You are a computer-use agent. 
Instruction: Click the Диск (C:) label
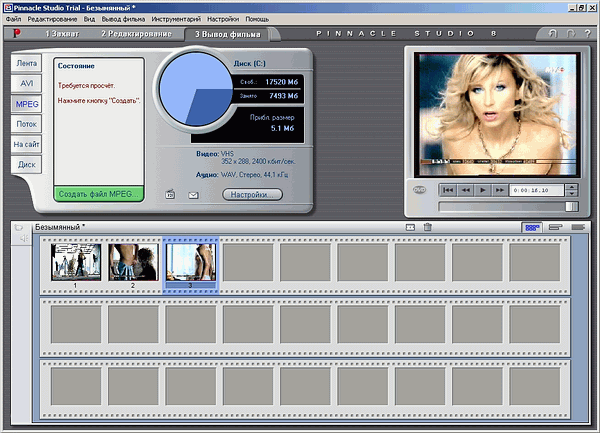coord(249,63)
